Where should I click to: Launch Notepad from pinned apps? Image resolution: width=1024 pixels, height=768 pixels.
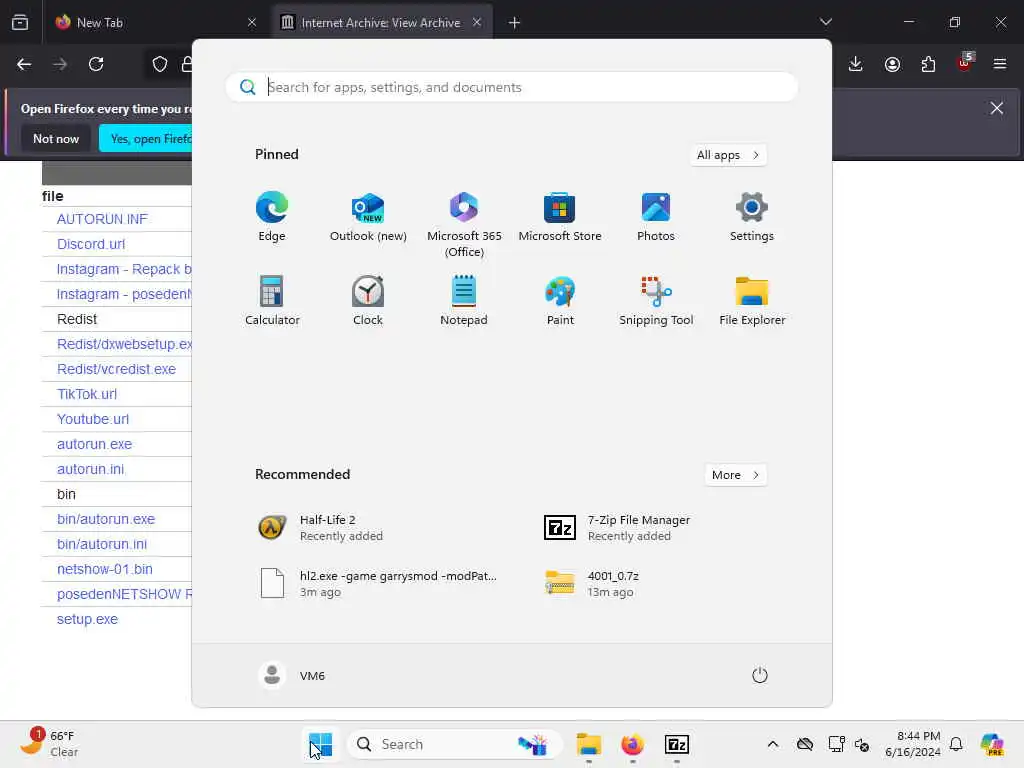coord(464,300)
